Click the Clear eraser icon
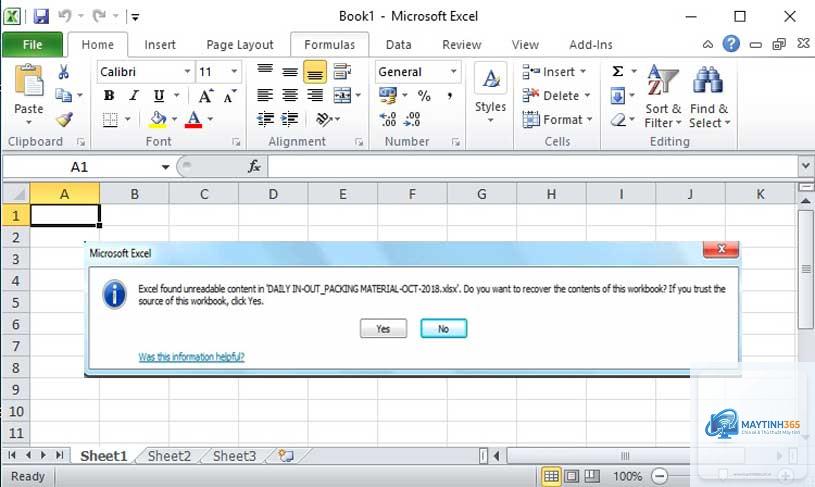 [617, 120]
